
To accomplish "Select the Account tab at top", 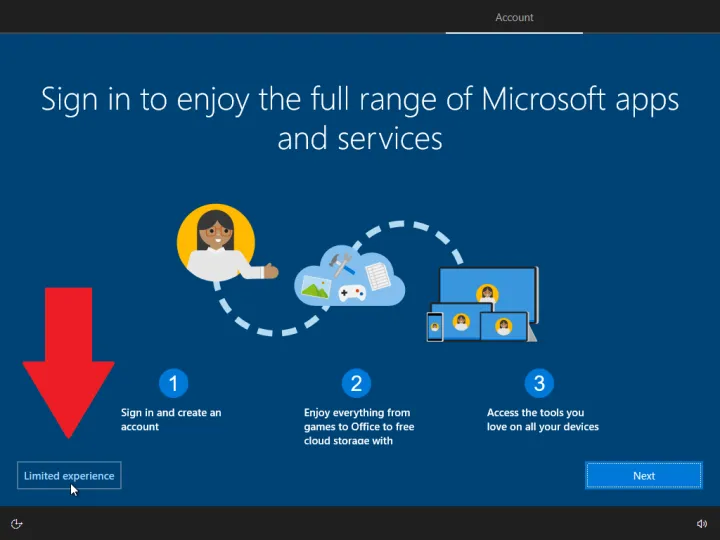I will pyautogui.click(x=514, y=17).
